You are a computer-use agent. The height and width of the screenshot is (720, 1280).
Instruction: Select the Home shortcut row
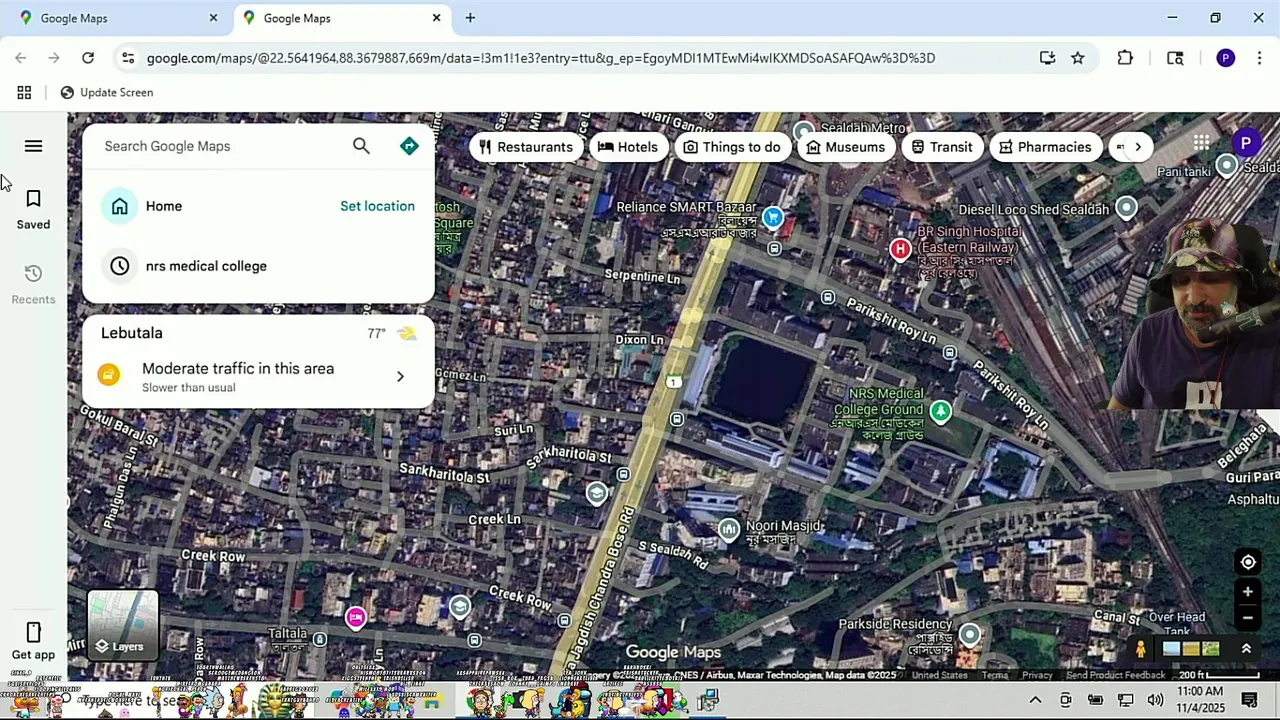[x=258, y=206]
